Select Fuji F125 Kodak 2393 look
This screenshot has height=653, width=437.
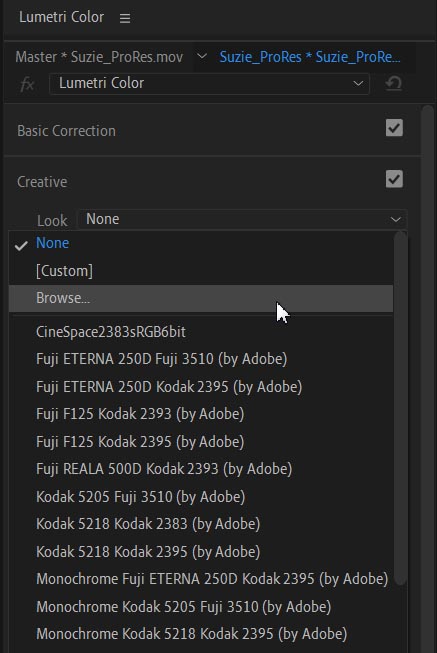click(x=201, y=414)
